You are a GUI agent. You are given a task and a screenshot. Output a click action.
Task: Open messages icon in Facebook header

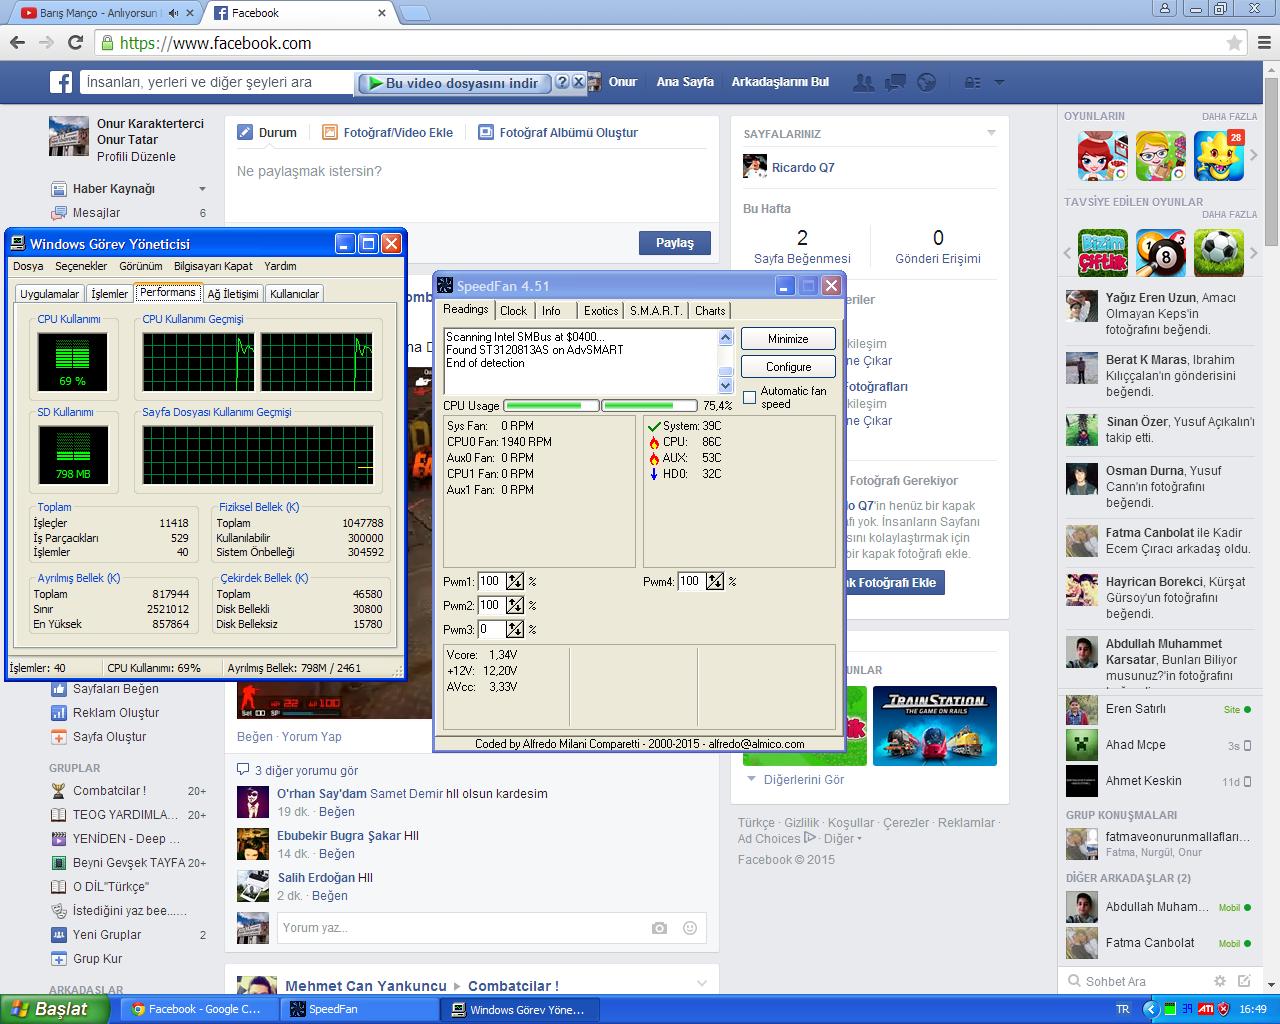tap(896, 82)
